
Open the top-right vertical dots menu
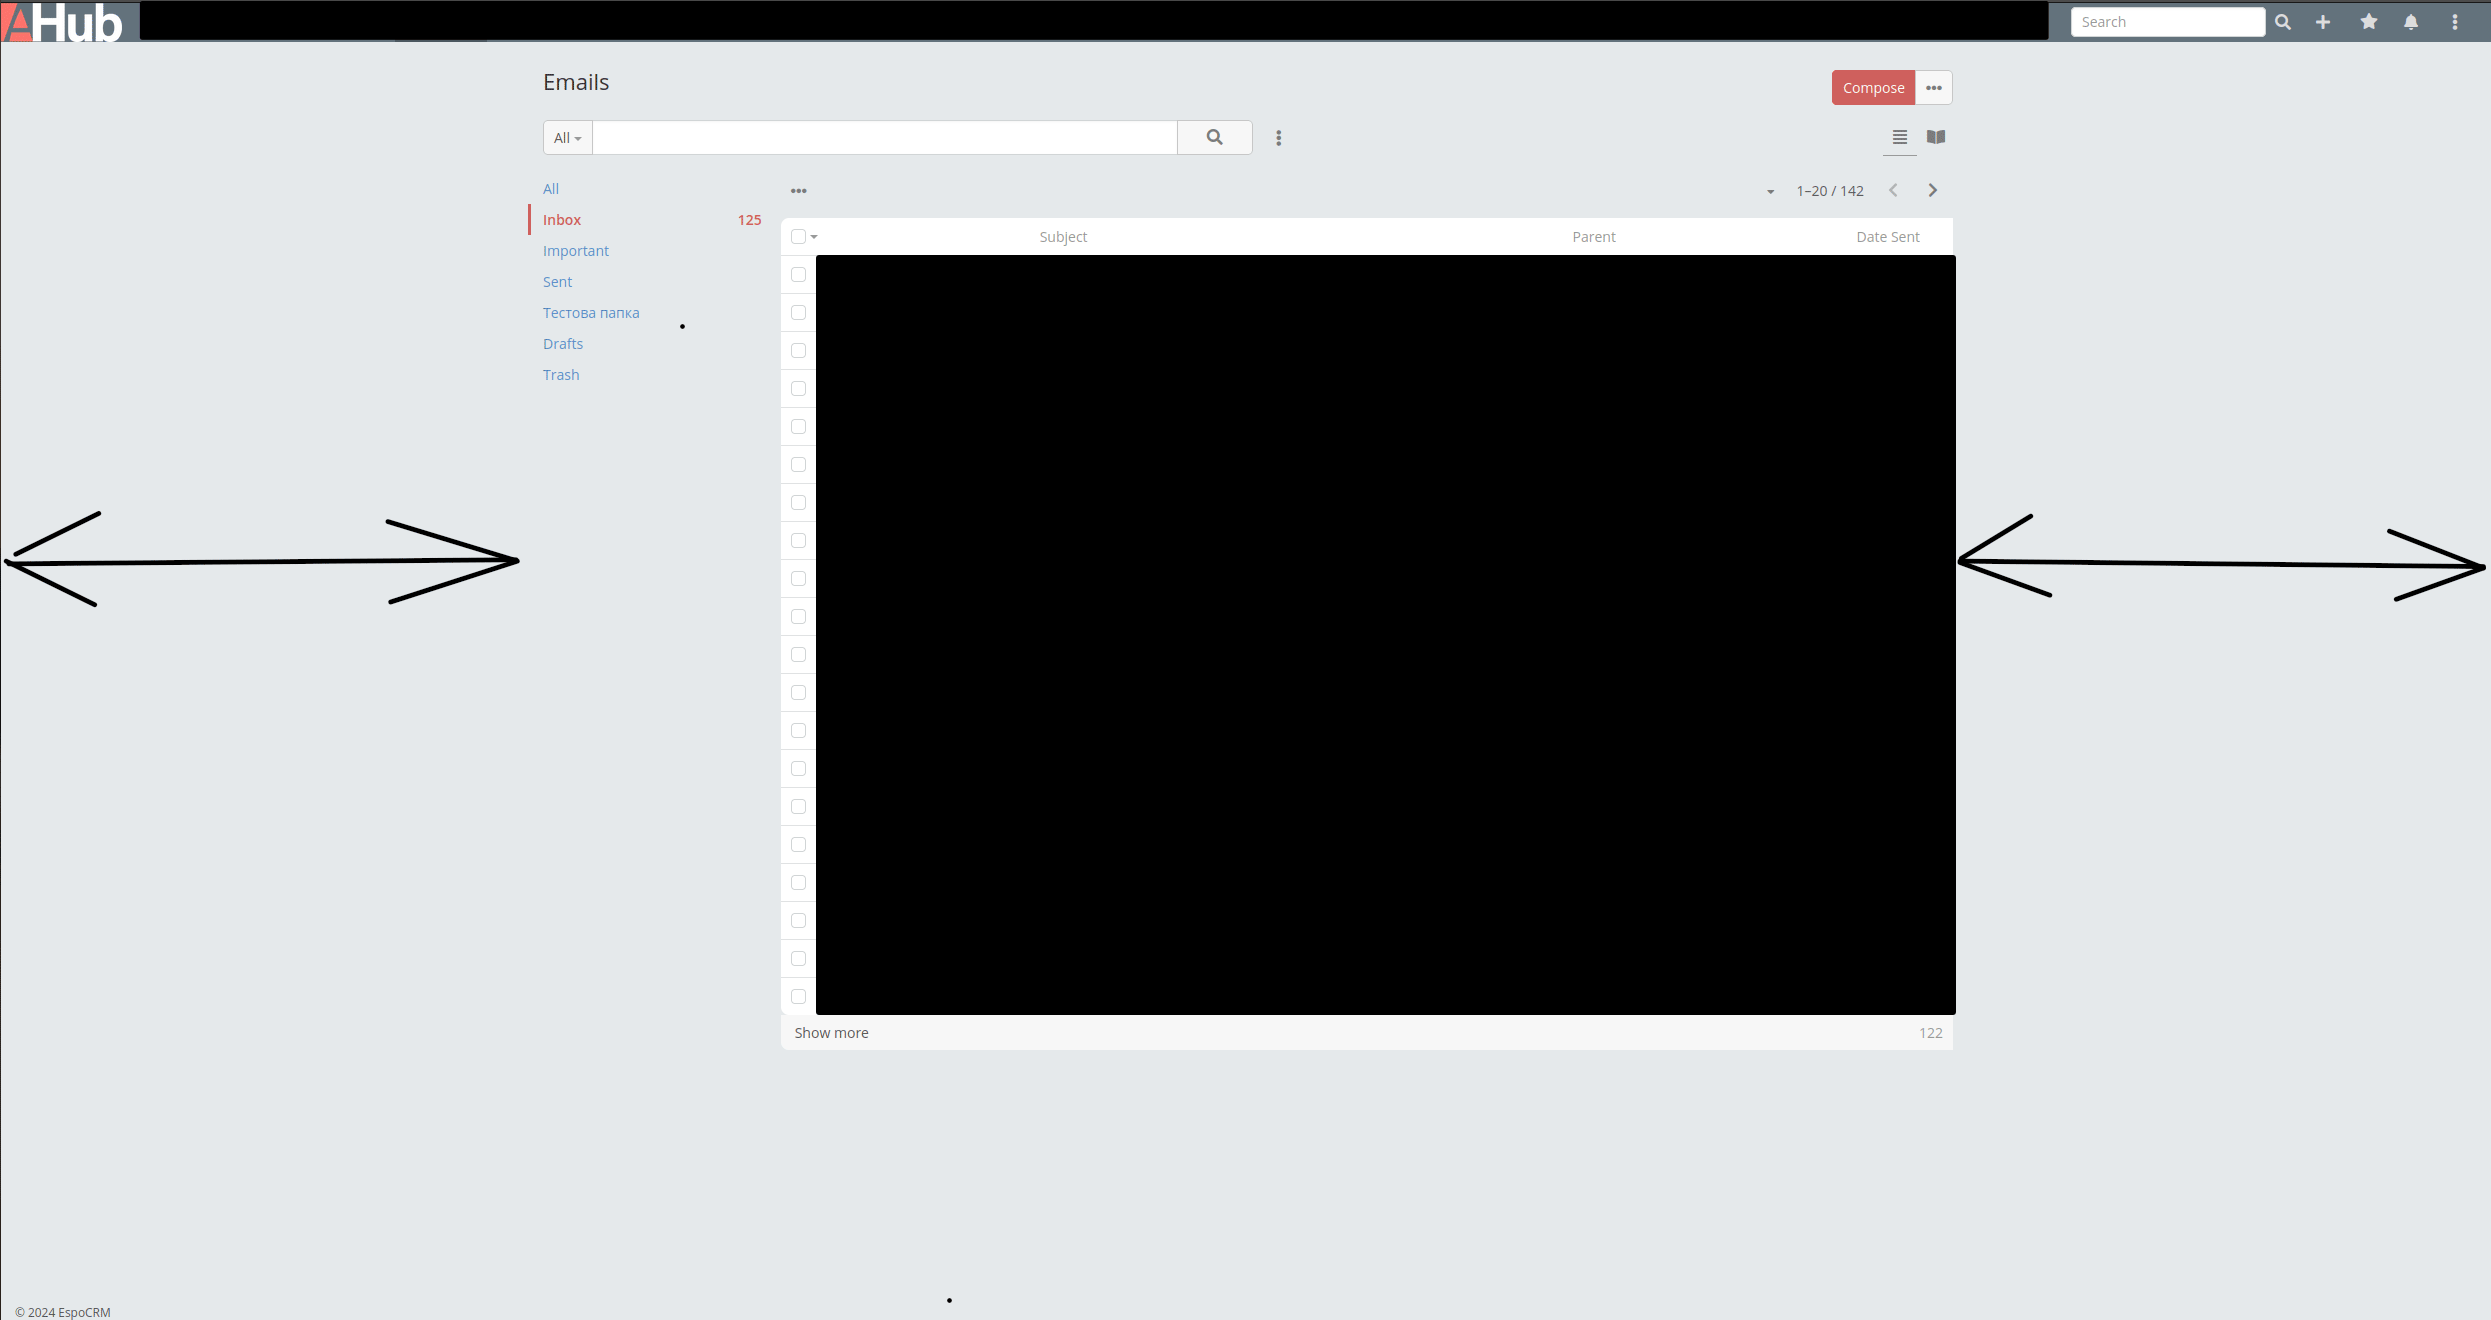tap(2455, 22)
